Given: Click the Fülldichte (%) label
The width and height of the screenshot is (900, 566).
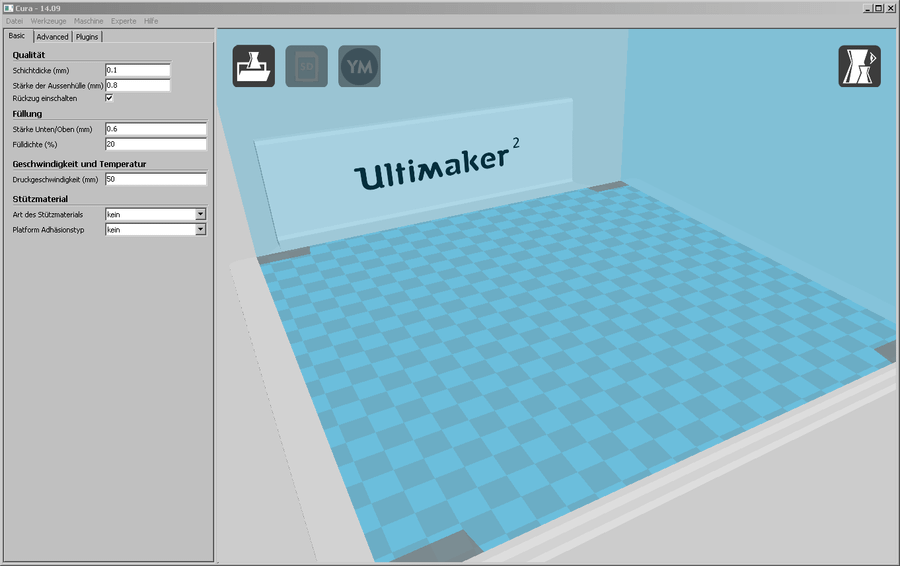Looking at the screenshot, I should (x=34, y=145).
